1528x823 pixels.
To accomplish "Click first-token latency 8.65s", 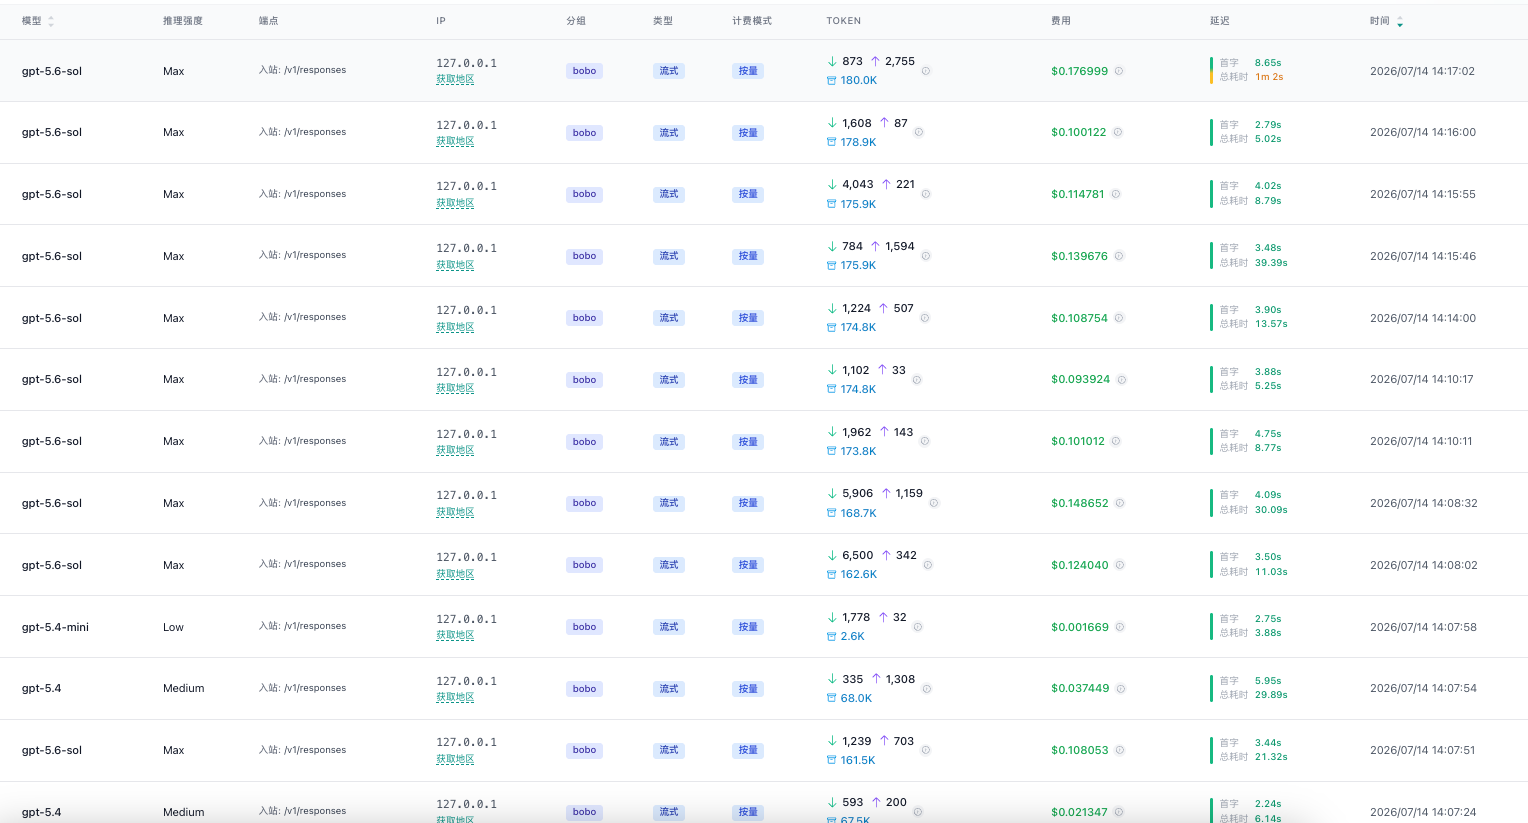I will (x=1268, y=62).
